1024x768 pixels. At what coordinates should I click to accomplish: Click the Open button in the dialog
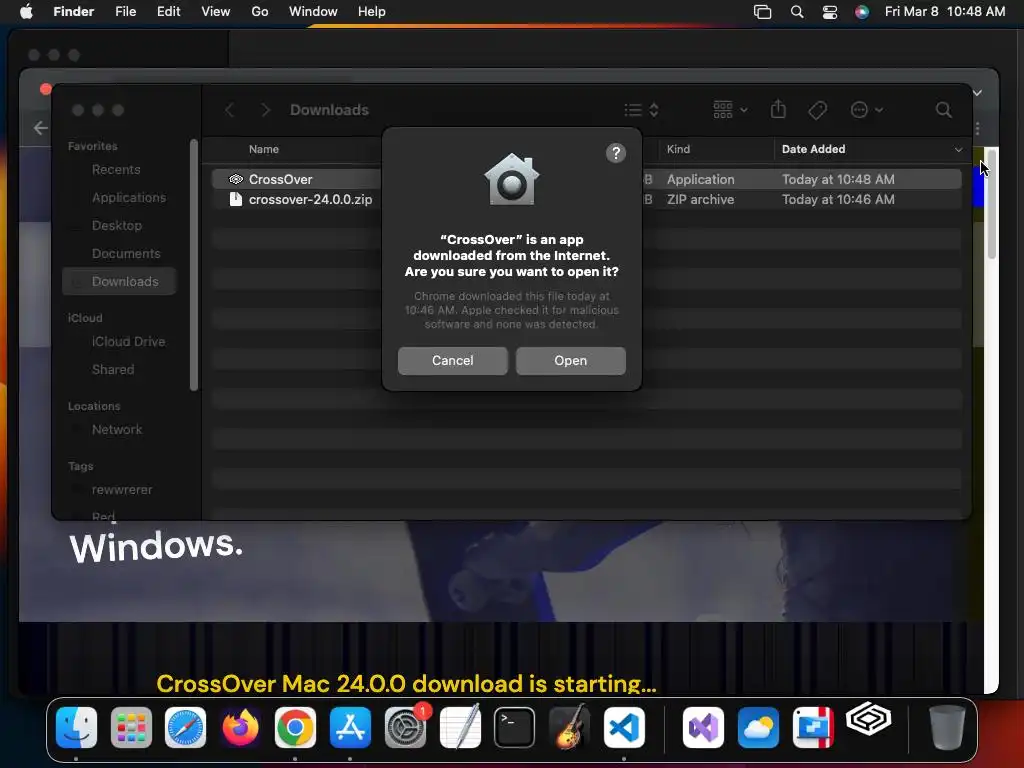click(570, 360)
